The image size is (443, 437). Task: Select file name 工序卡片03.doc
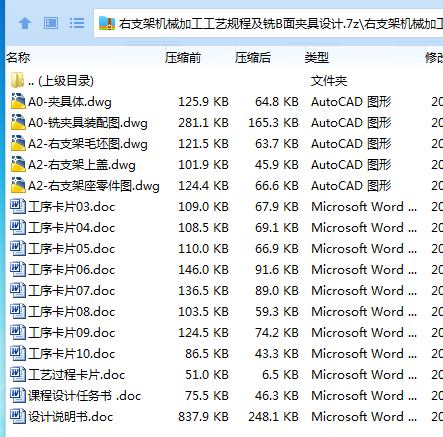pos(72,207)
